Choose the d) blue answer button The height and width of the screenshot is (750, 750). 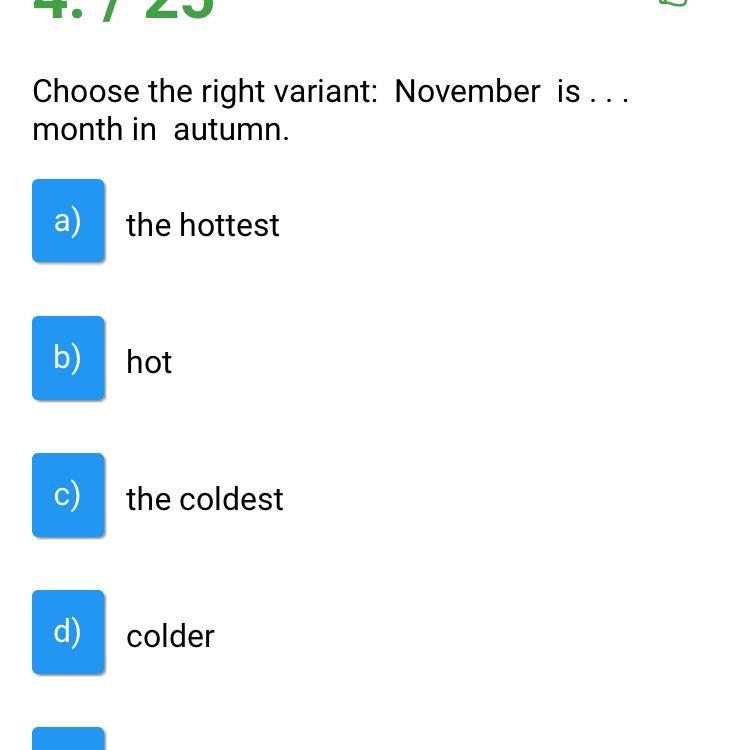[68, 632]
